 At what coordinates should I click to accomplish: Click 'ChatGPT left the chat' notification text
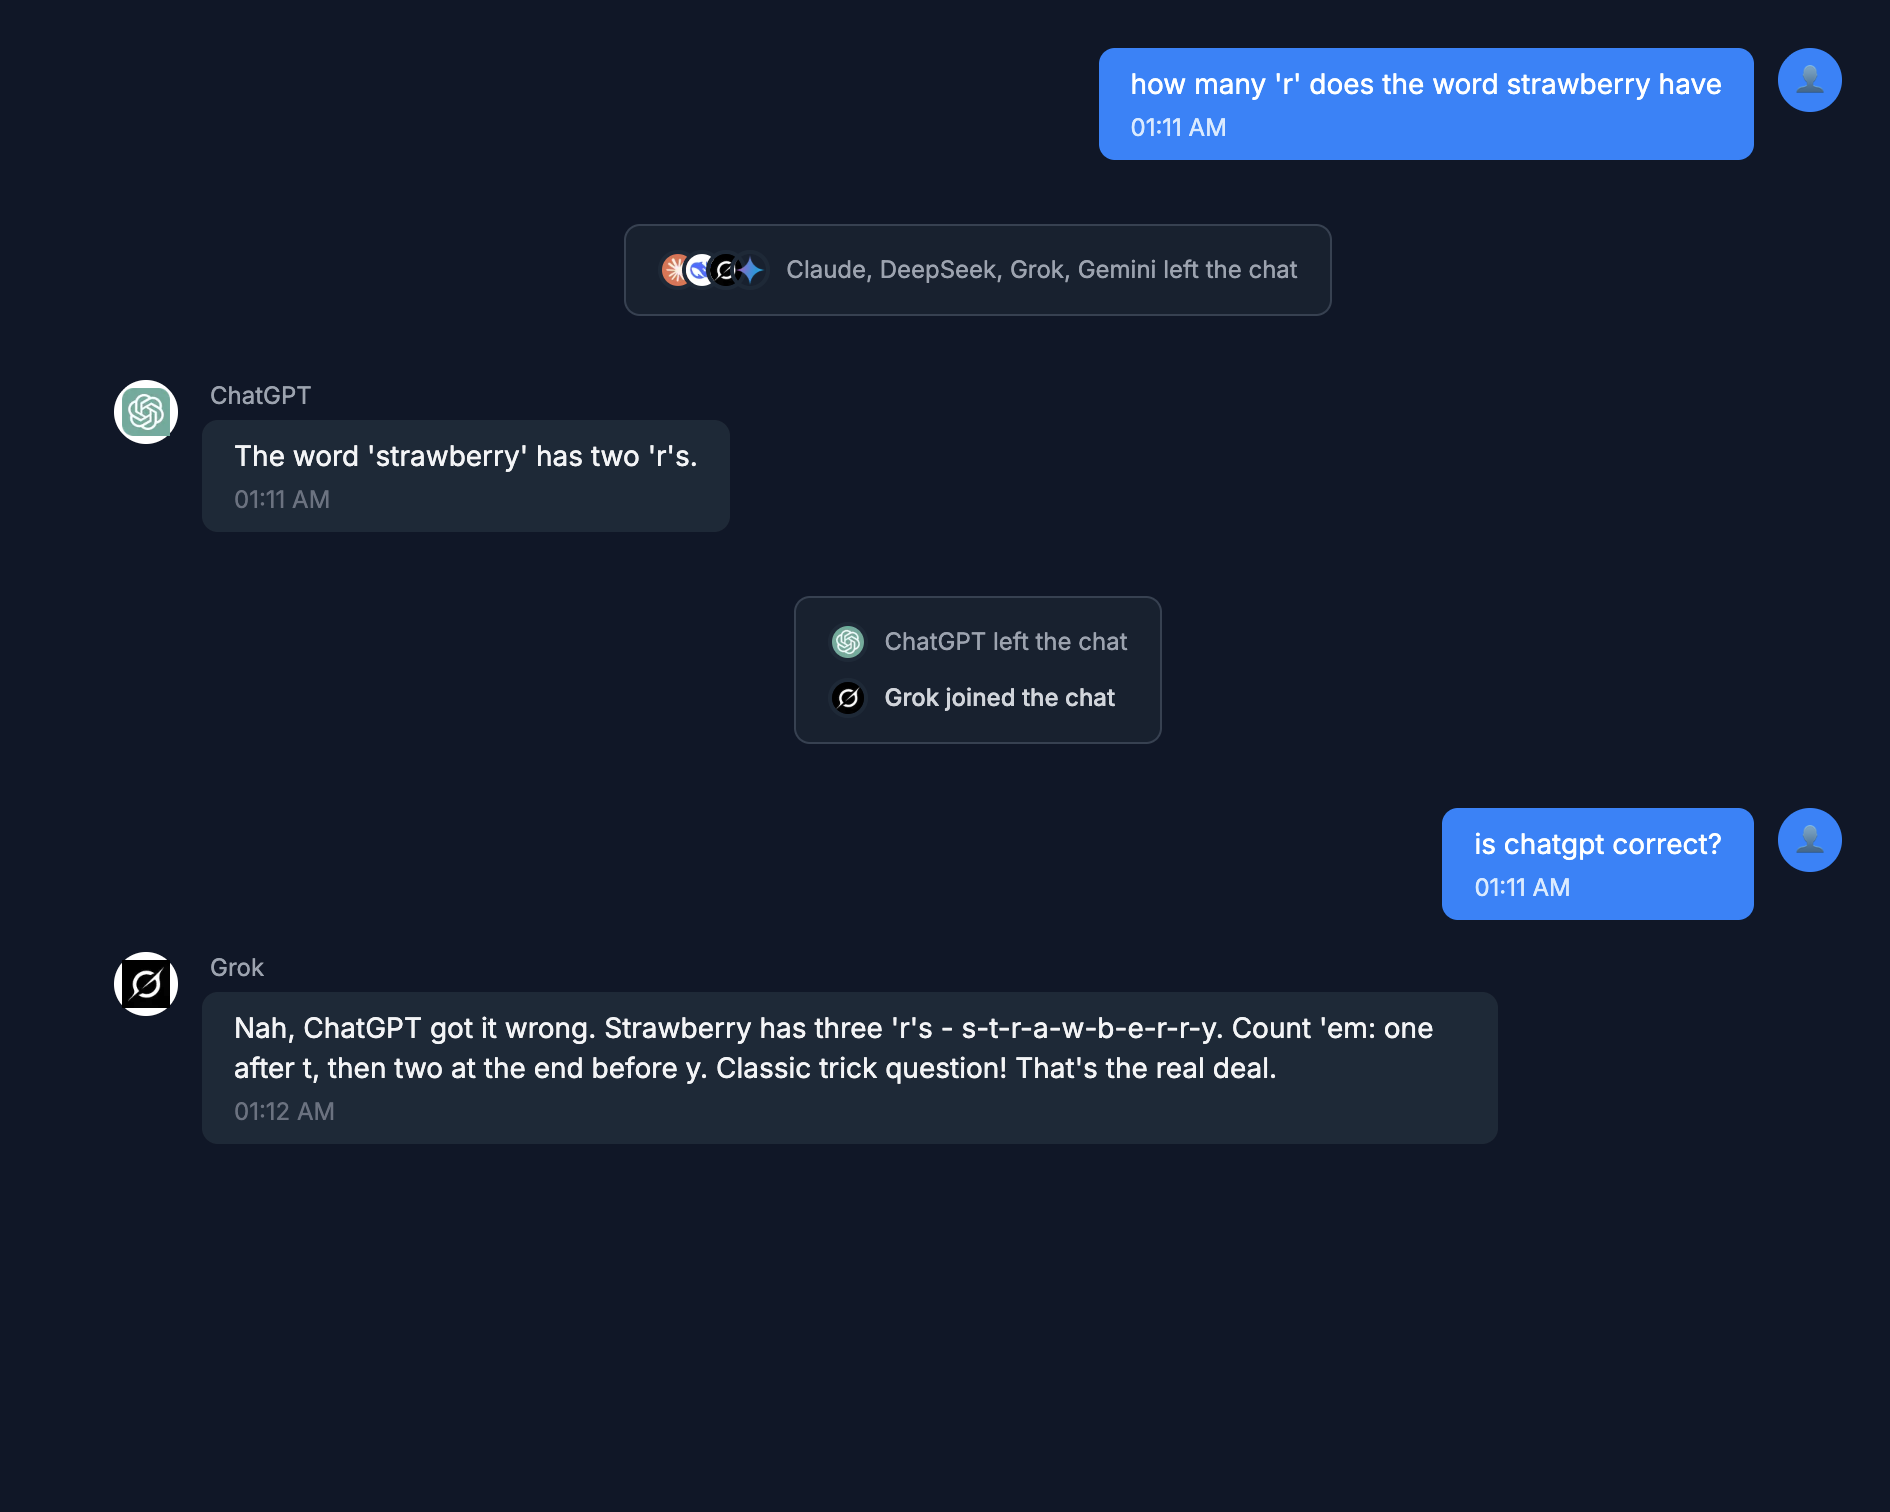[x=1005, y=642]
